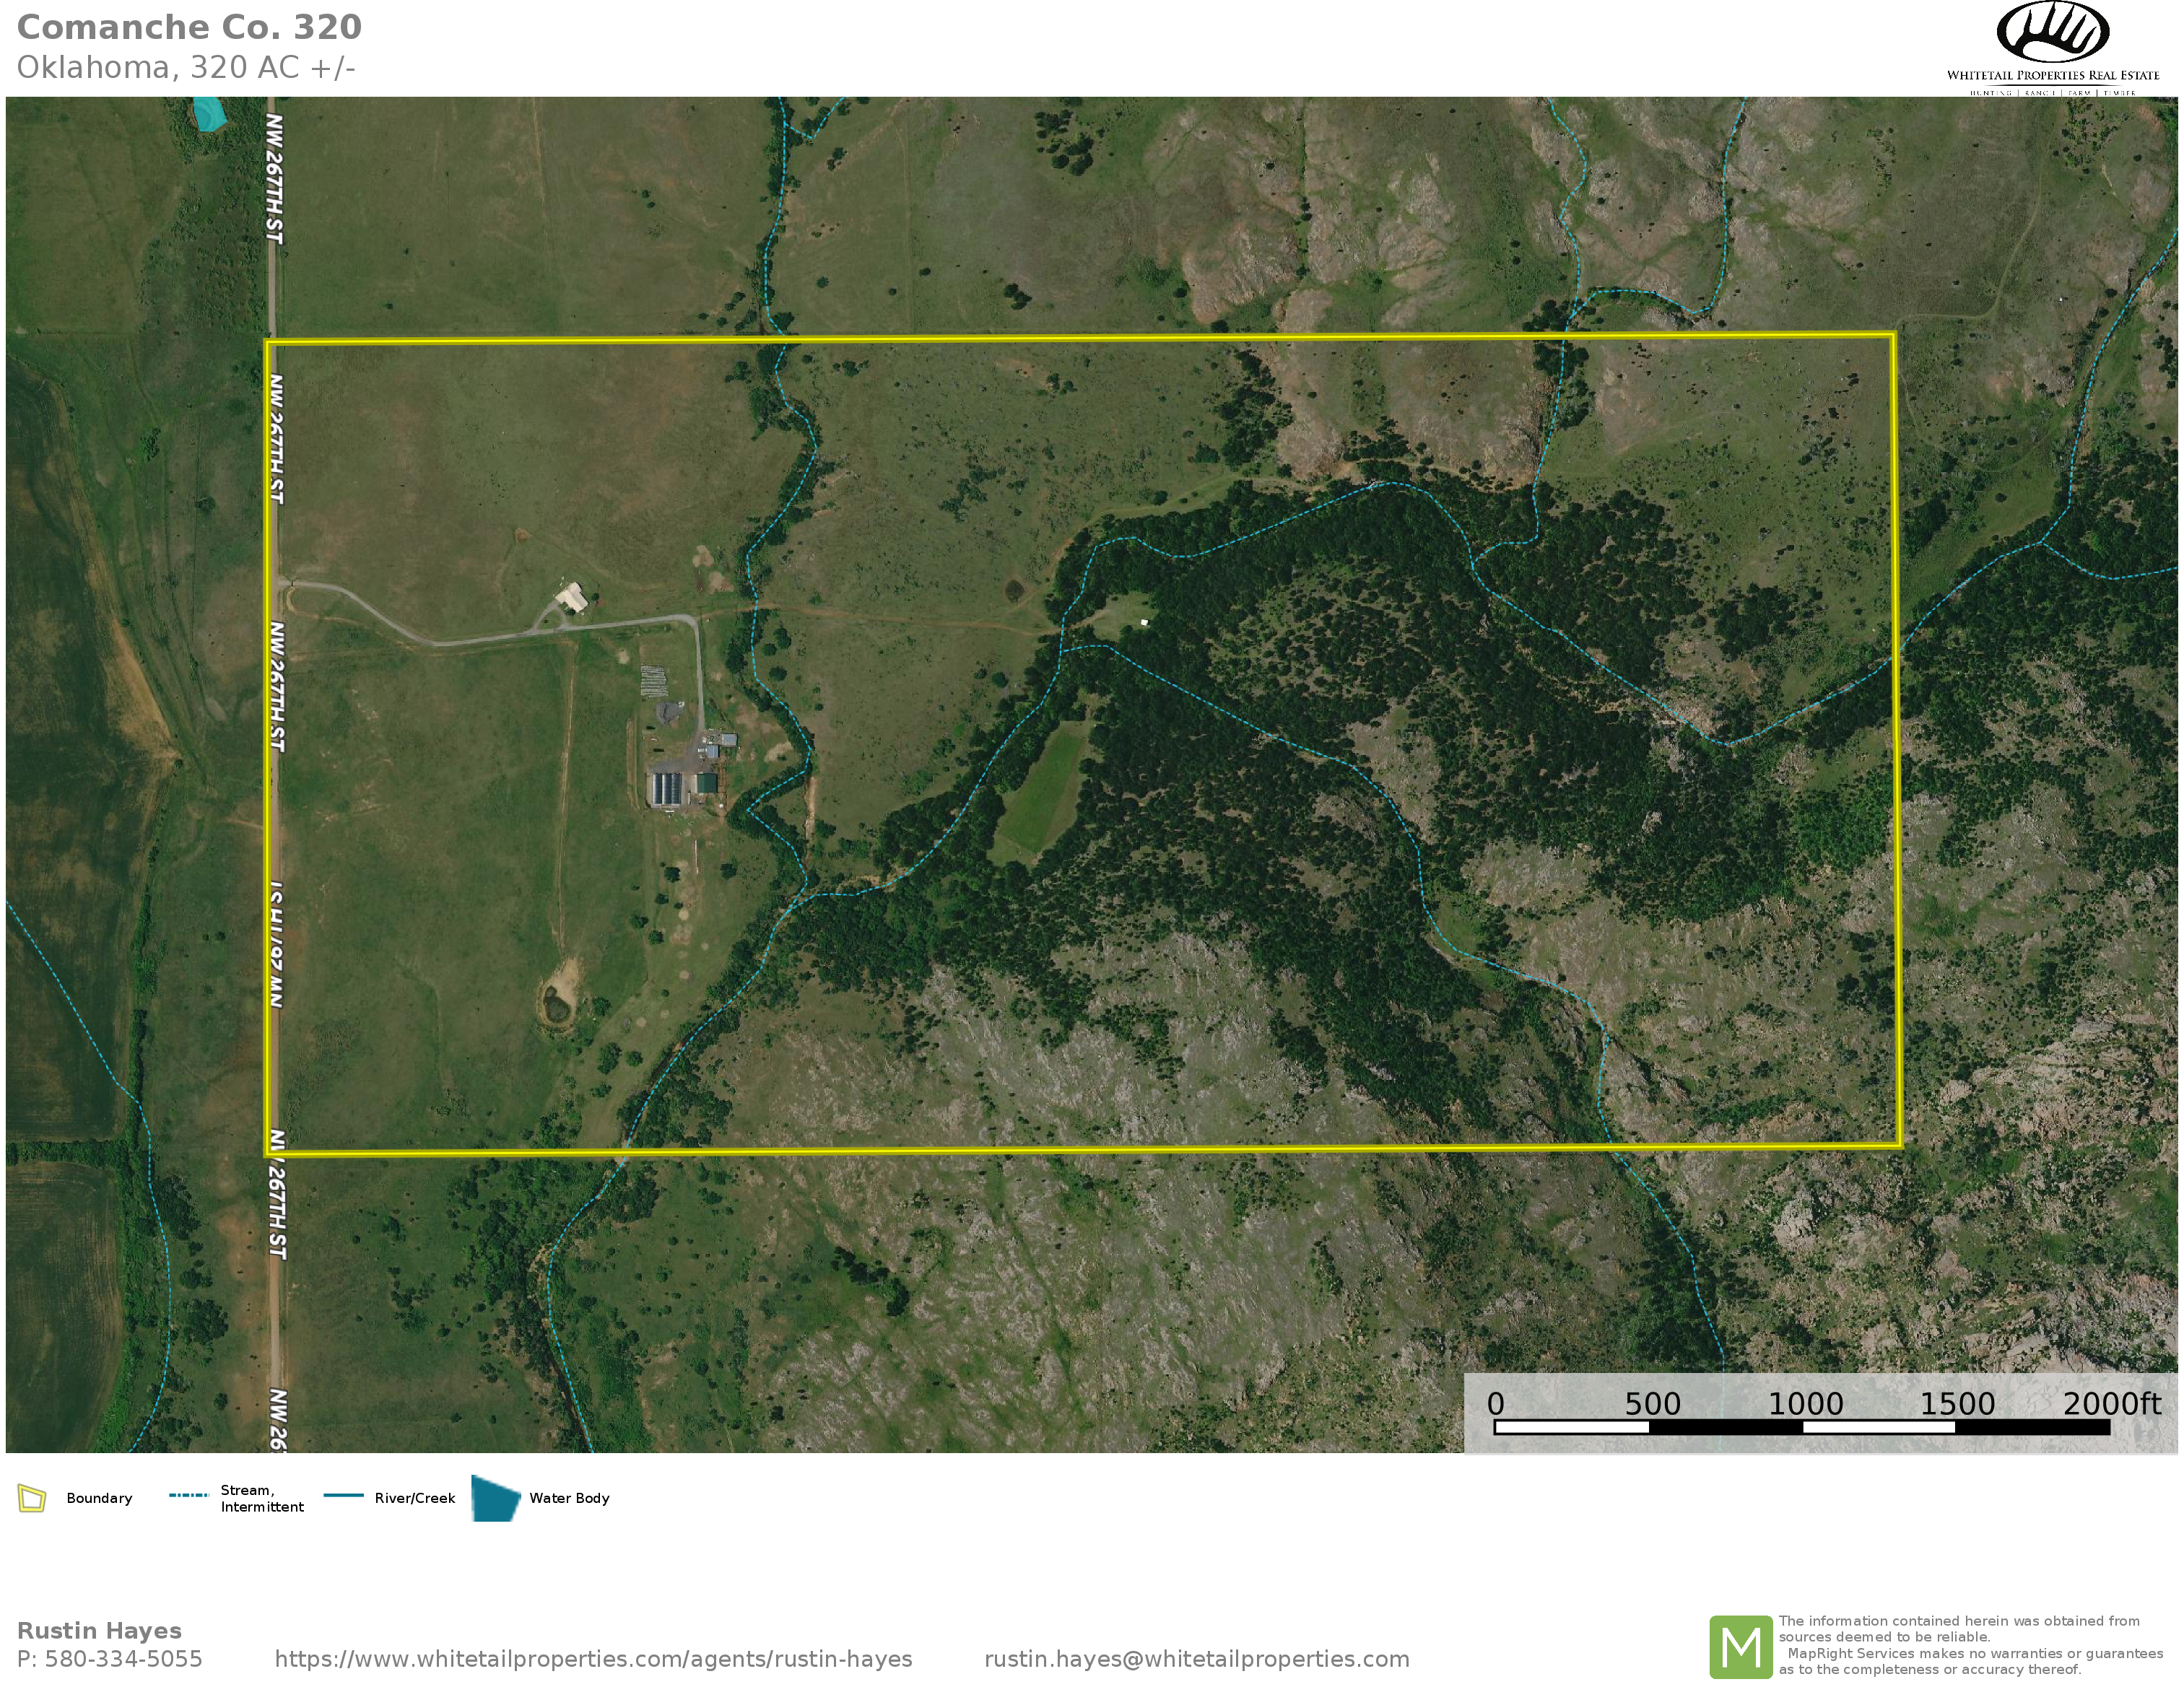2184x1687 pixels.
Task: Click the Stream, Intermittent dashed line icon
Action: [188, 1496]
